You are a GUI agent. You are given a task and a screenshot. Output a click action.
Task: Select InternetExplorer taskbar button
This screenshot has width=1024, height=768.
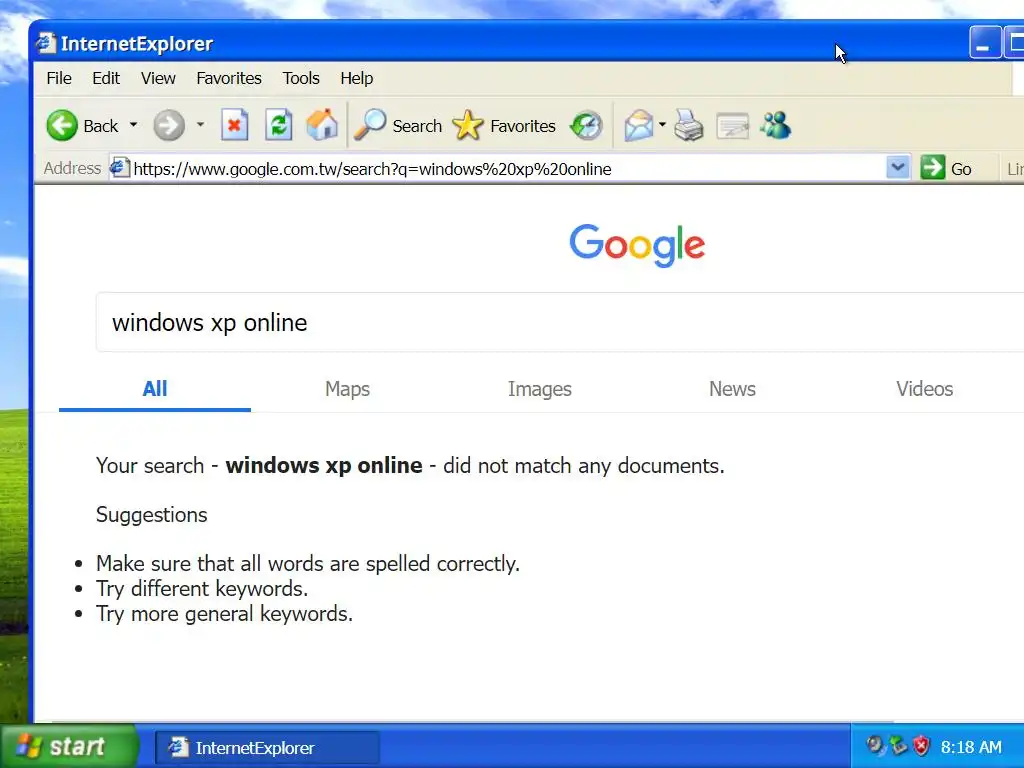pyautogui.click(x=267, y=748)
